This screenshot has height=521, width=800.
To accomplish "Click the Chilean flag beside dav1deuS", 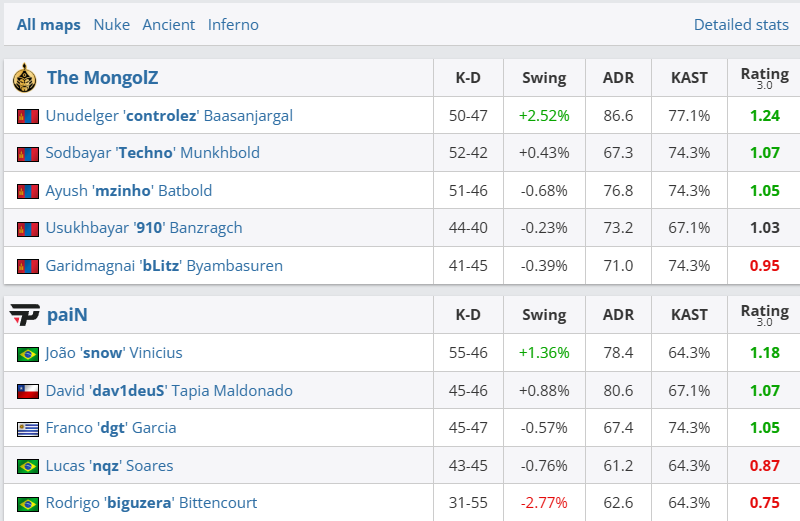I will click(27, 391).
